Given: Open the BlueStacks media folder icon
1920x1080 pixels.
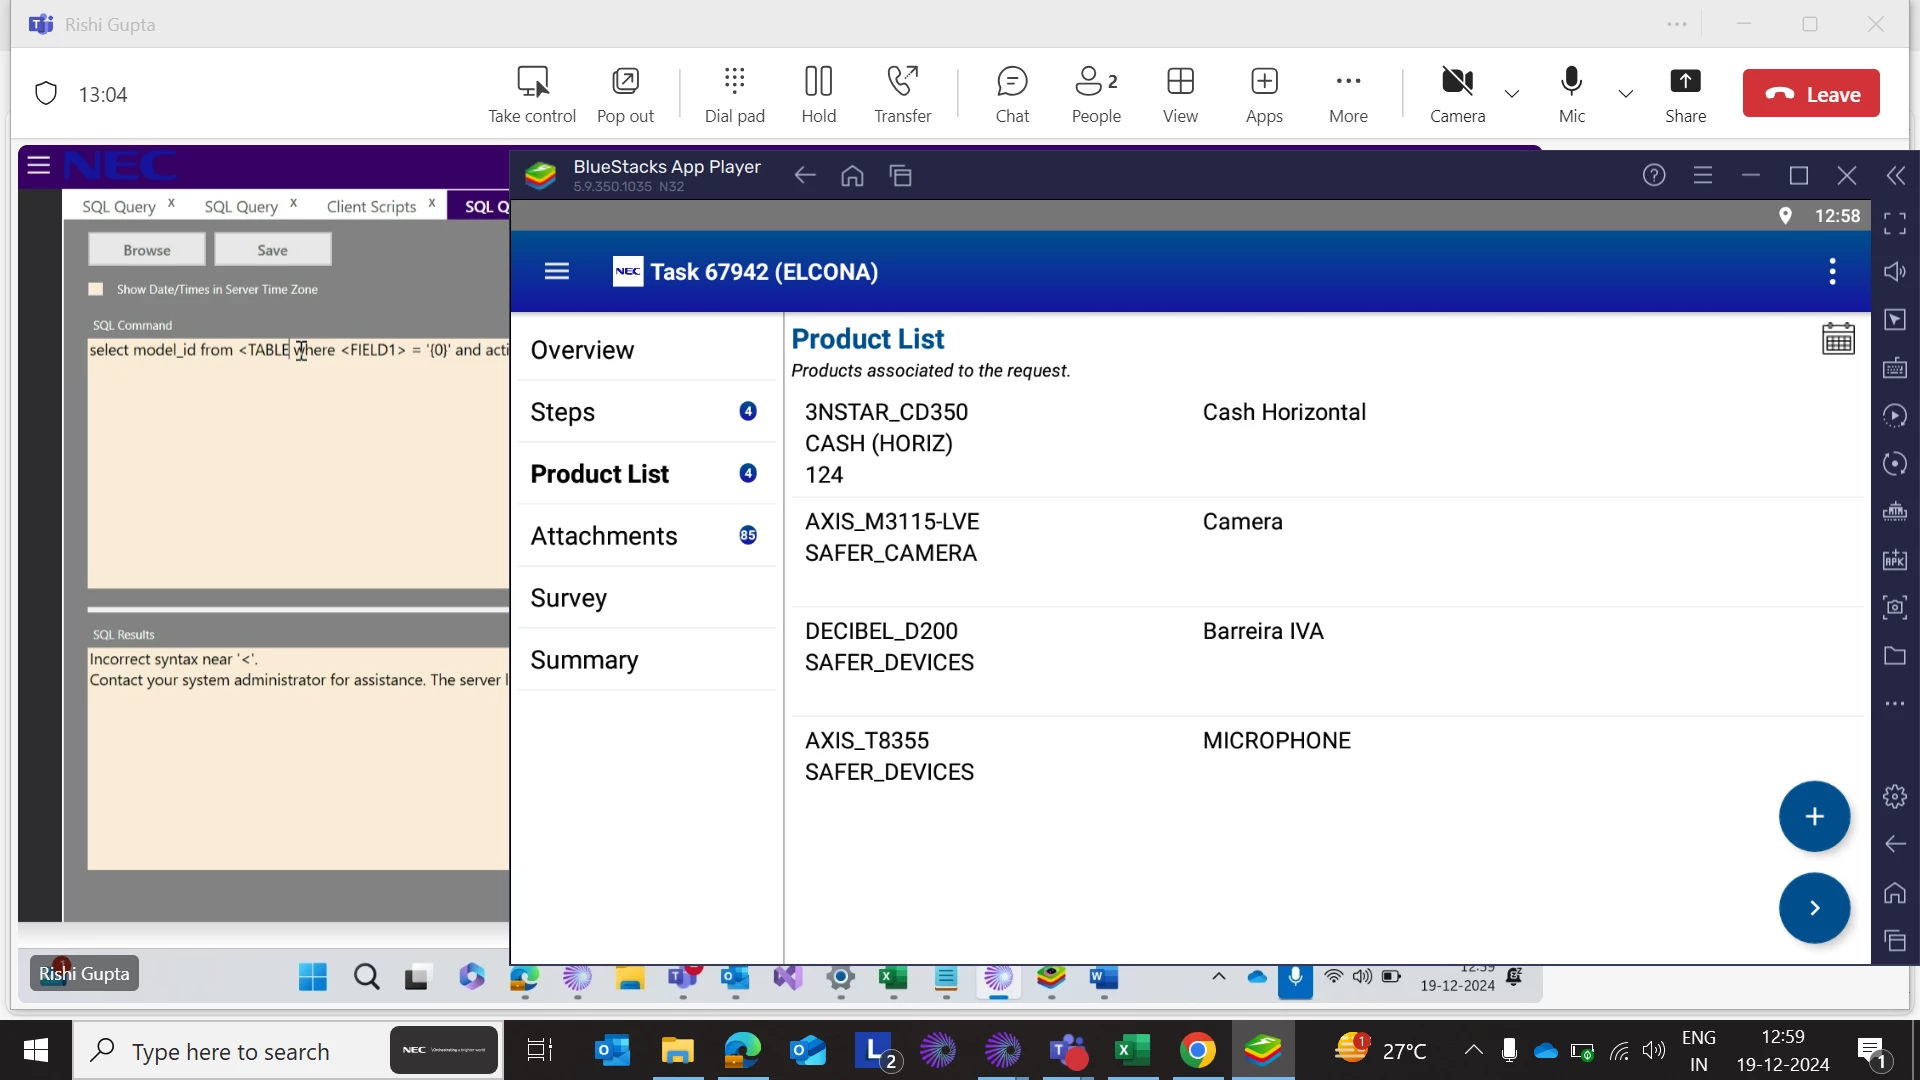Looking at the screenshot, I should (1895, 655).
